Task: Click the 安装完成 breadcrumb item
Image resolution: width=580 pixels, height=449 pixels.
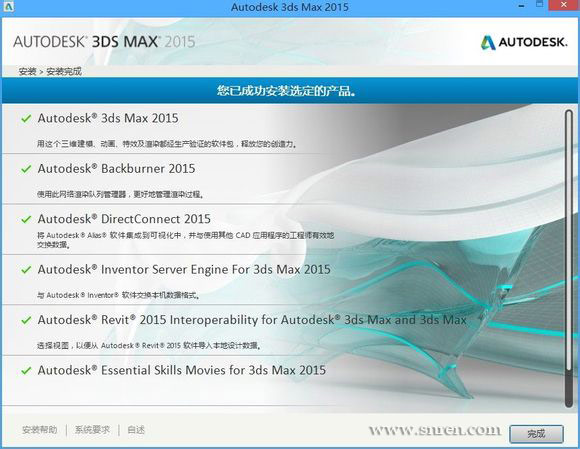Action: tap(64, 71)
